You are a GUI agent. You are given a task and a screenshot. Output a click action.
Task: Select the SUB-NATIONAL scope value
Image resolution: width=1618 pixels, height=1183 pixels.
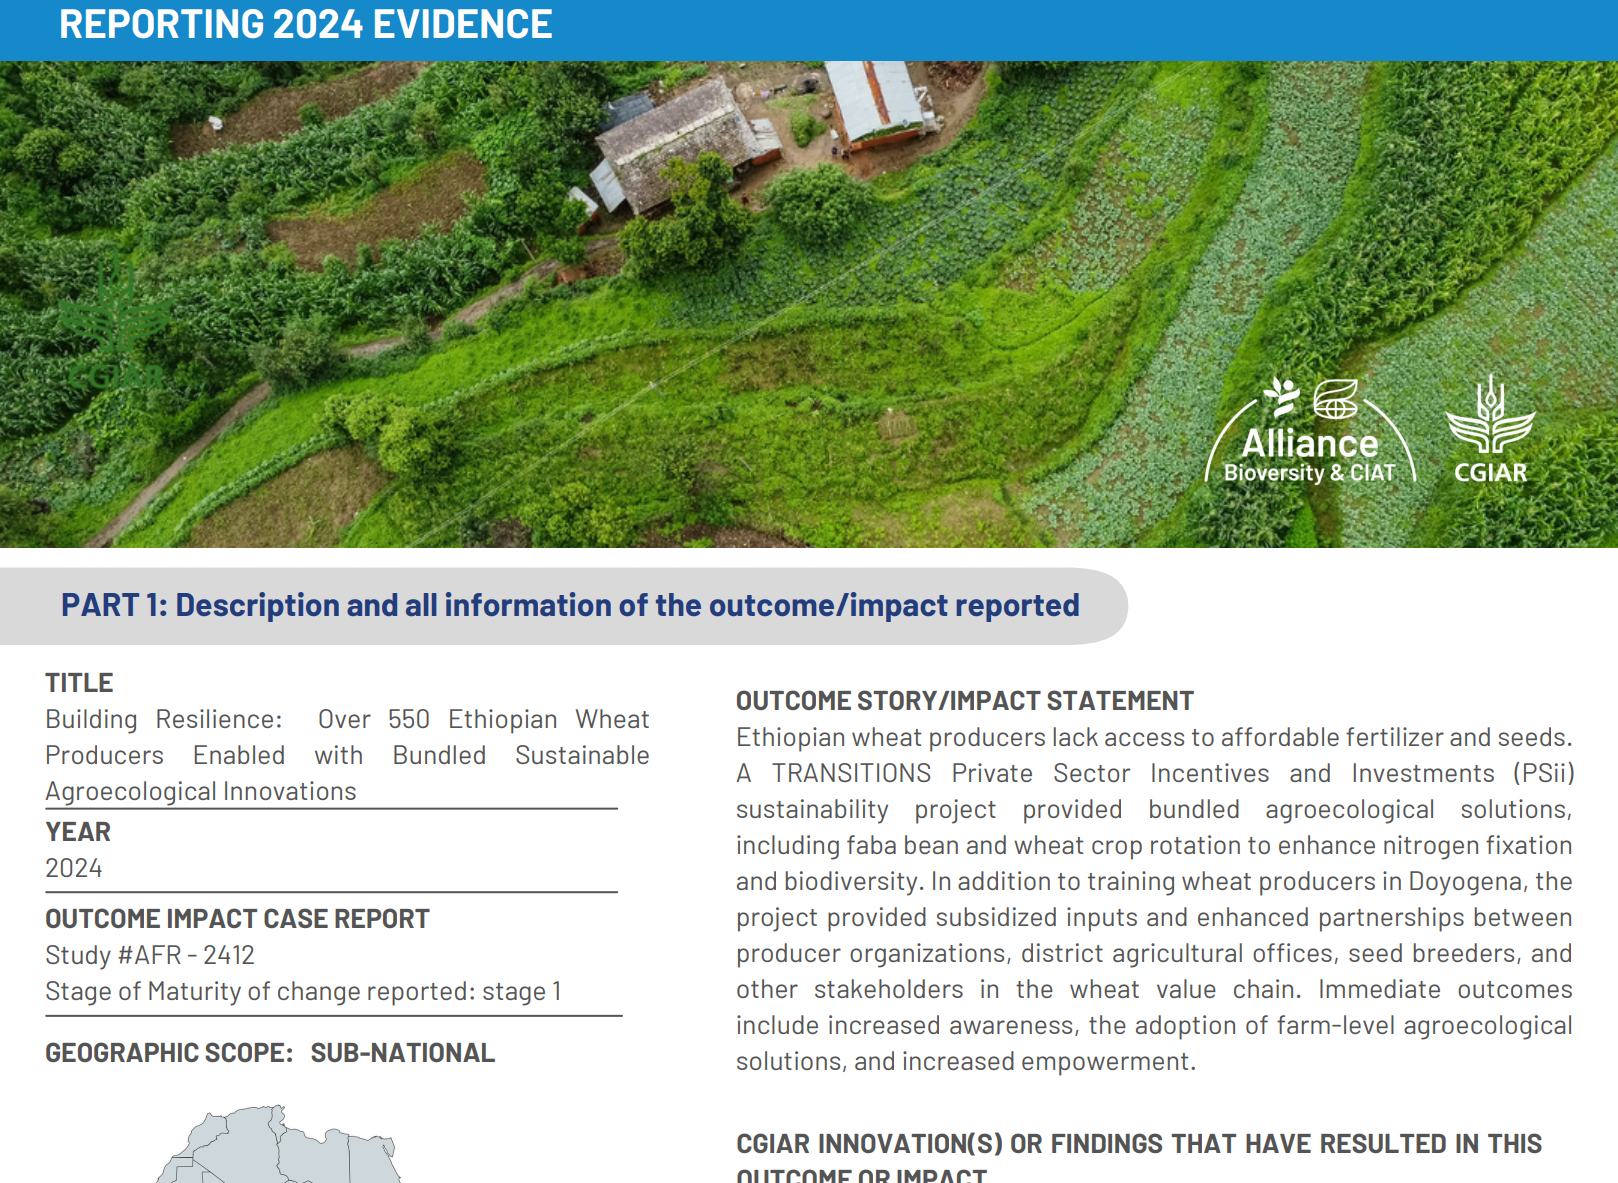tap(402, 1053)
